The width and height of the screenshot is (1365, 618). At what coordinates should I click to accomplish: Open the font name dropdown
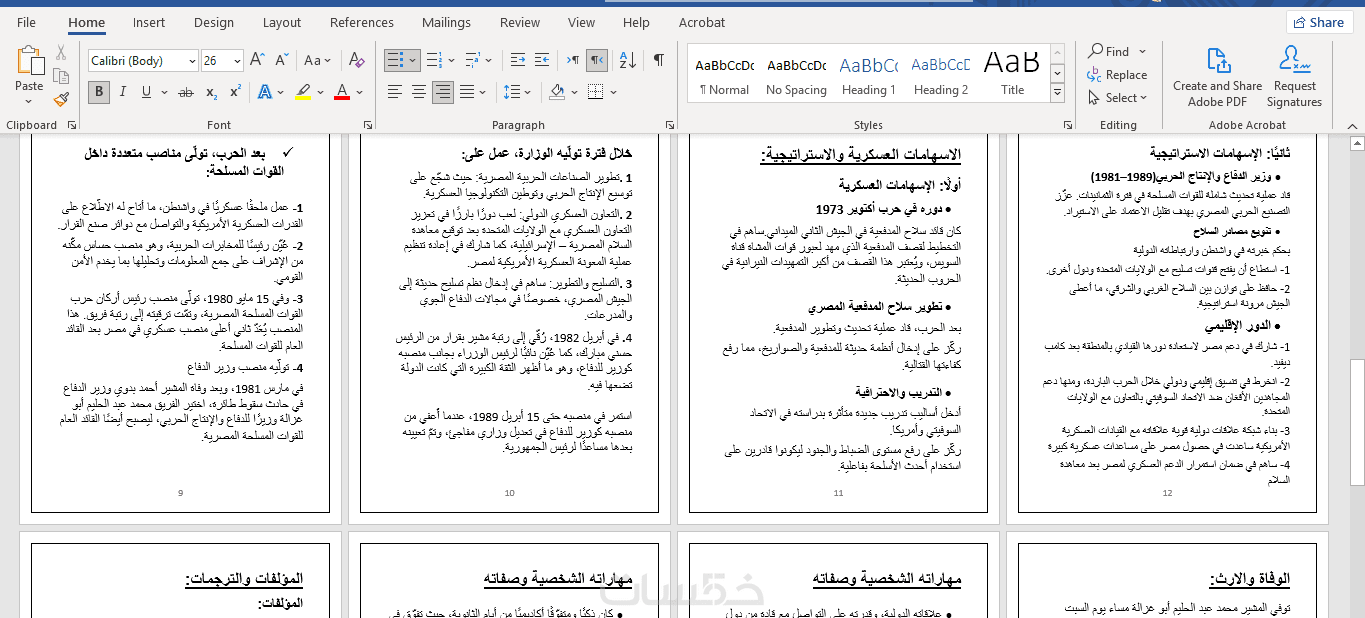(x=191, y=61)
